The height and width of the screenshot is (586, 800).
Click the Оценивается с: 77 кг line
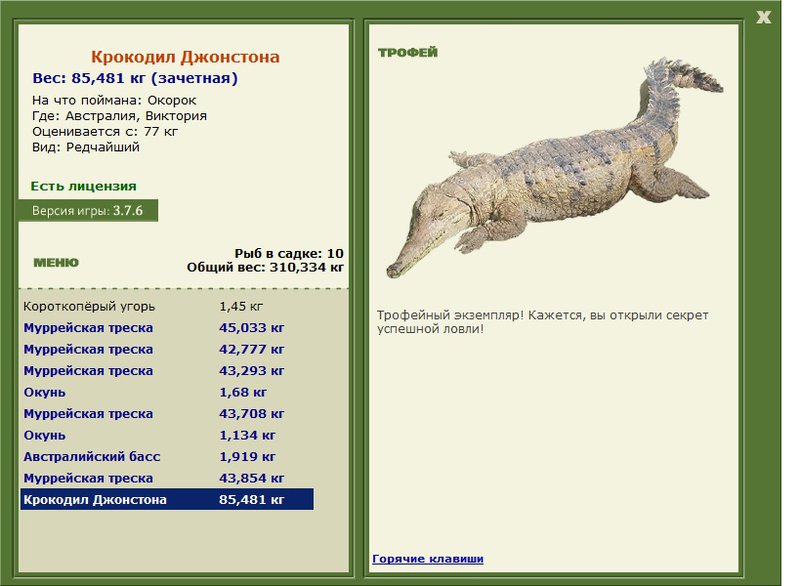click(x=105, y=132)
